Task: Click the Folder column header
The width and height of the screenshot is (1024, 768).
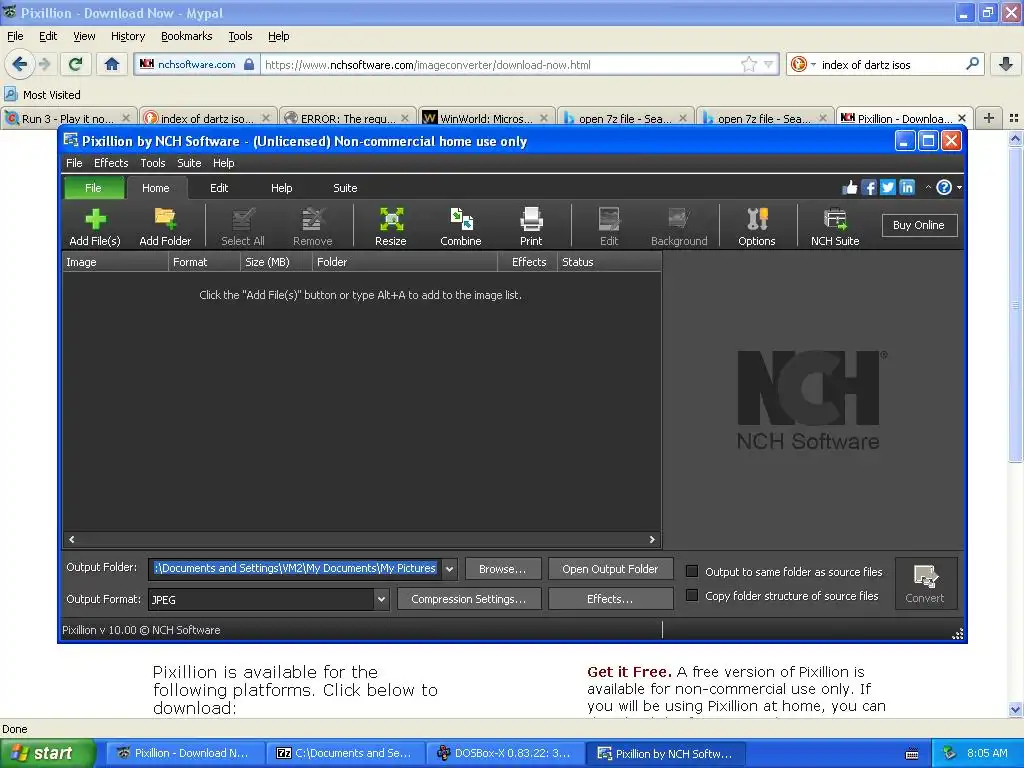Action: pos(405,262)
